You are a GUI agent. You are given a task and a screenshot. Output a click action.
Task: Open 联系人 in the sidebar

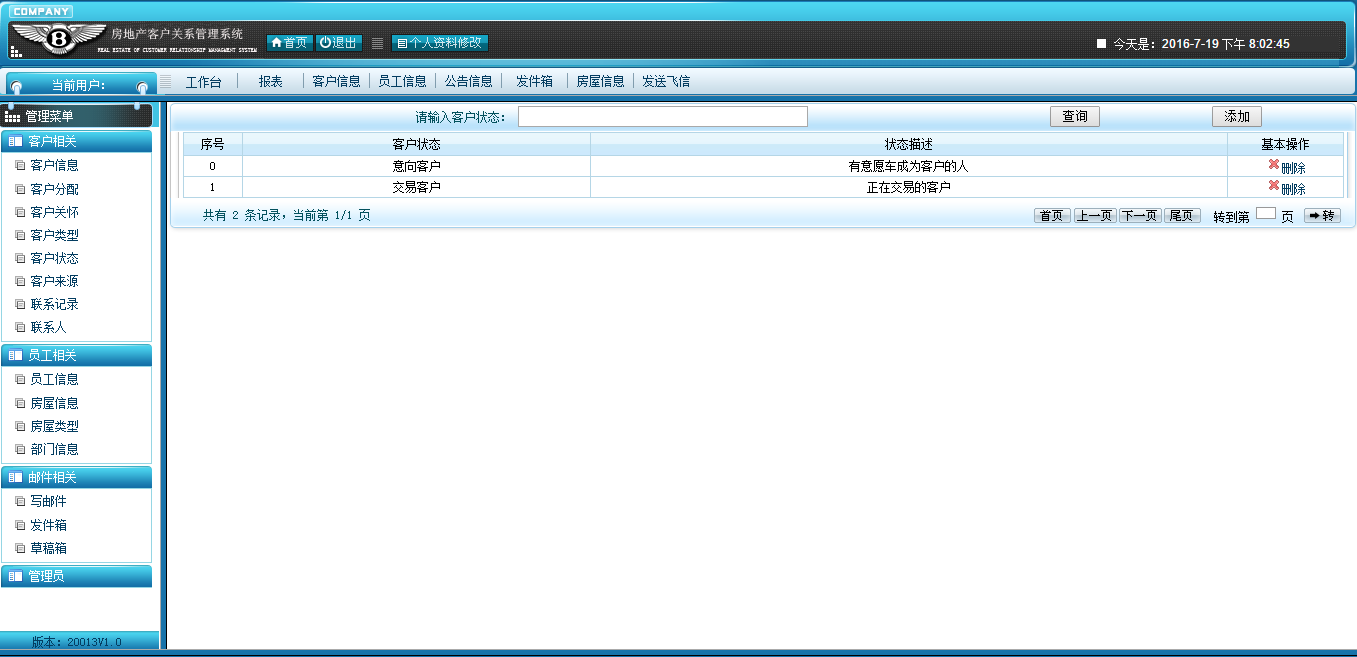pyautogui.click(x=48, y=328)
